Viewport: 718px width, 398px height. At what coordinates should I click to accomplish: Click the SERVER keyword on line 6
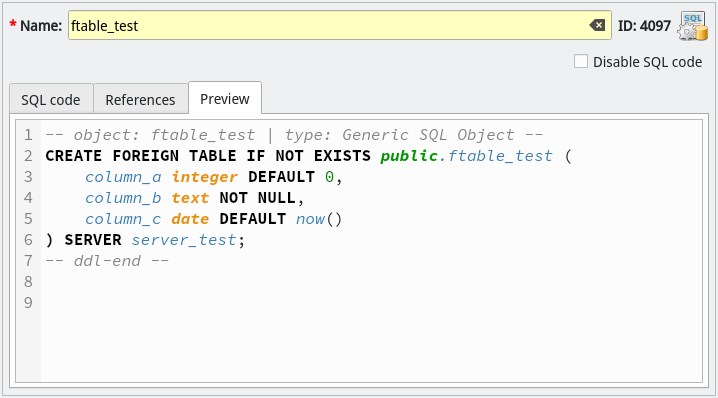[x=93, y=240]
